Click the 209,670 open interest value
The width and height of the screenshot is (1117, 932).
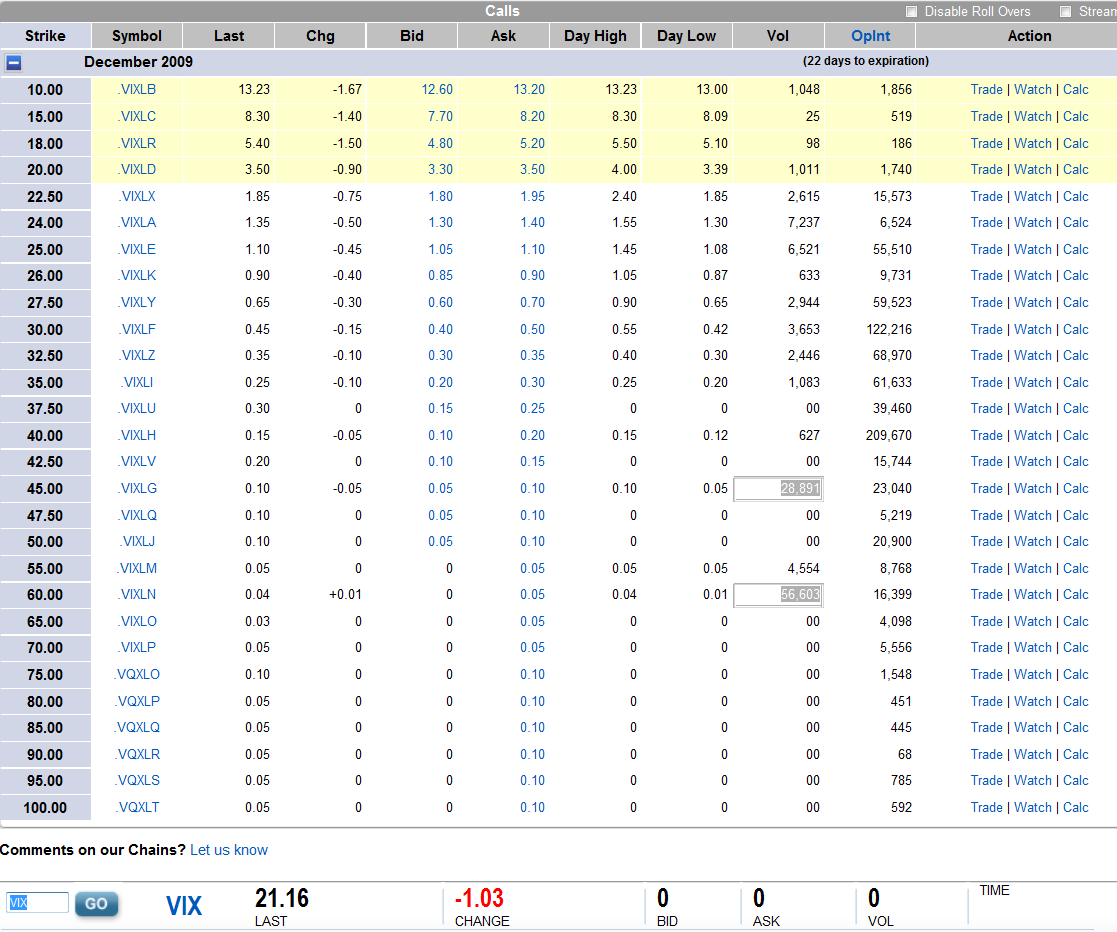click(x=888, y=436)
